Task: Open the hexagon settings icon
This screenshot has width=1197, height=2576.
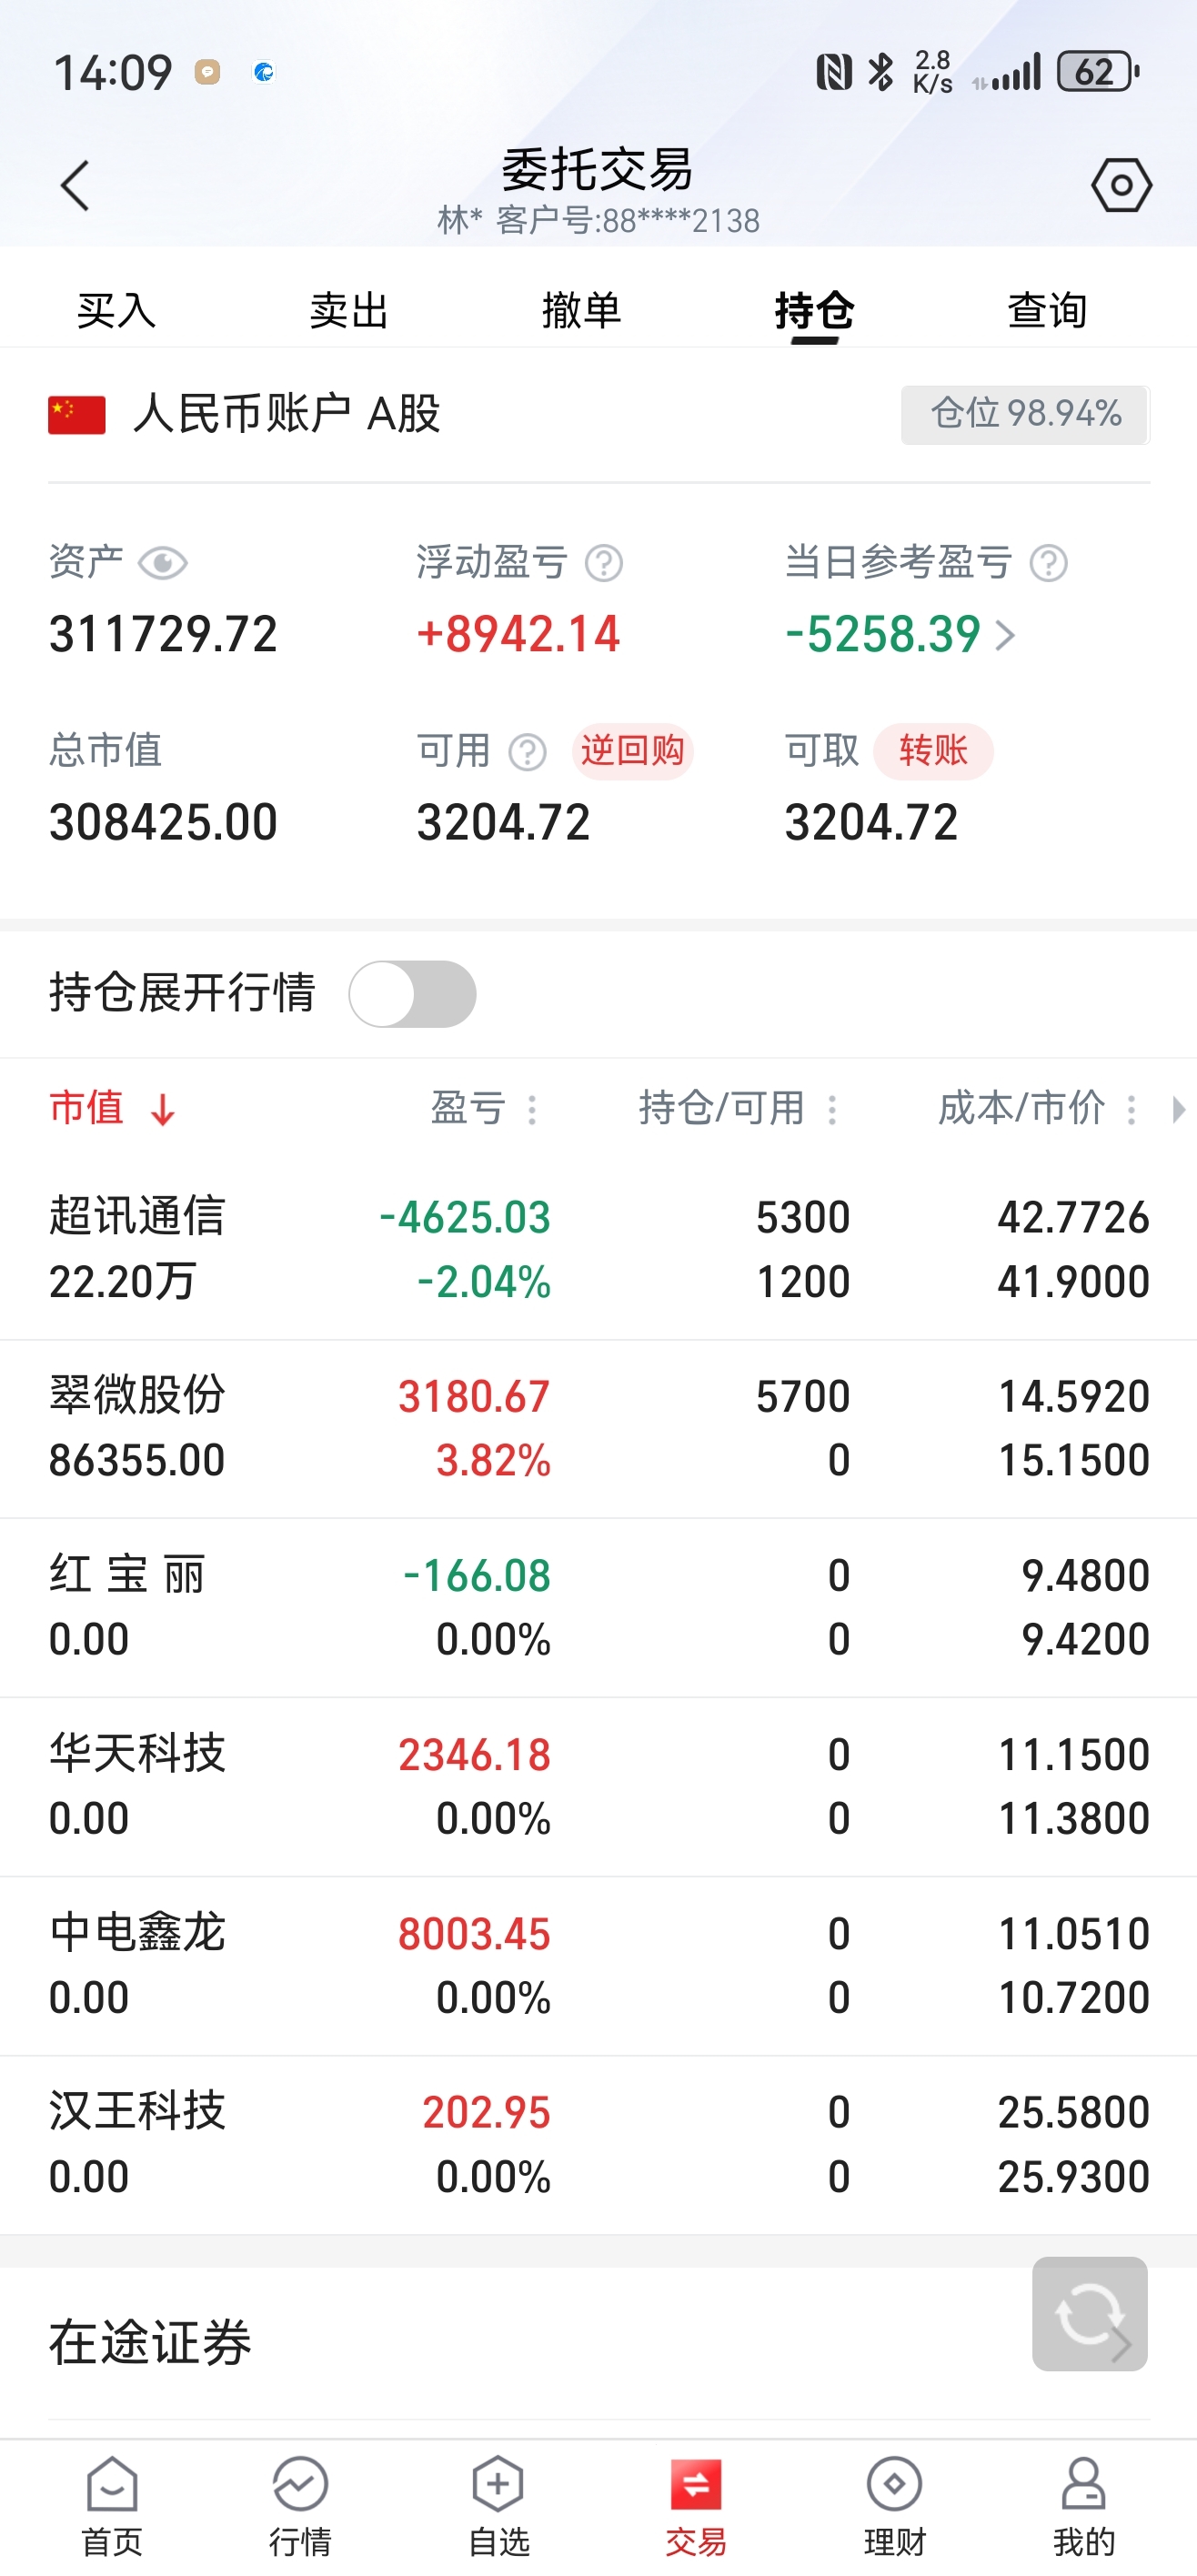Action: point(1121,186)
